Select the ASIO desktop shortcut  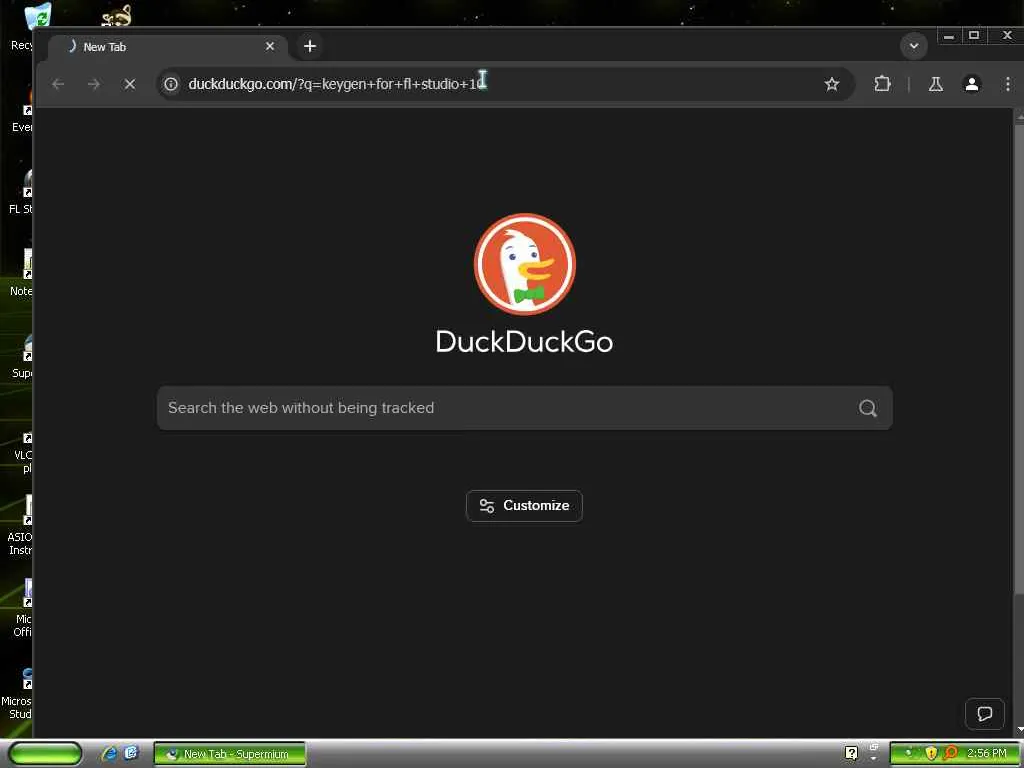point(21,525)
